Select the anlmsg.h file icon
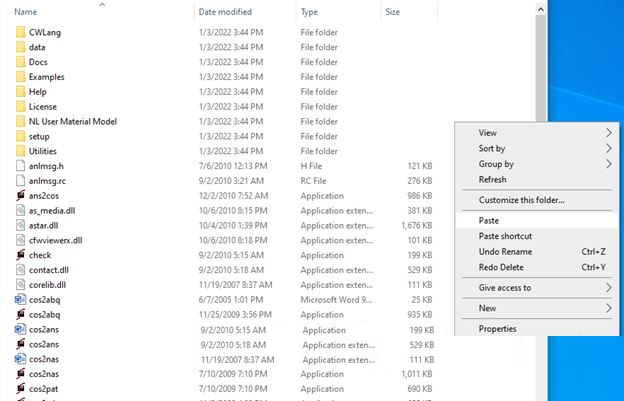The width and height of the screenshot is (624, 401). [x=20, y=166]
